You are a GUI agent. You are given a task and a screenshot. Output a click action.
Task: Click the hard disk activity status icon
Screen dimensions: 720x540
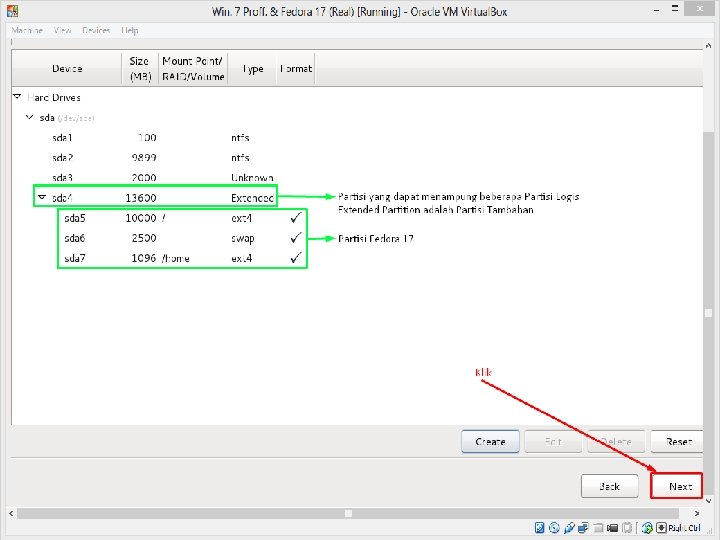(540, 528)
